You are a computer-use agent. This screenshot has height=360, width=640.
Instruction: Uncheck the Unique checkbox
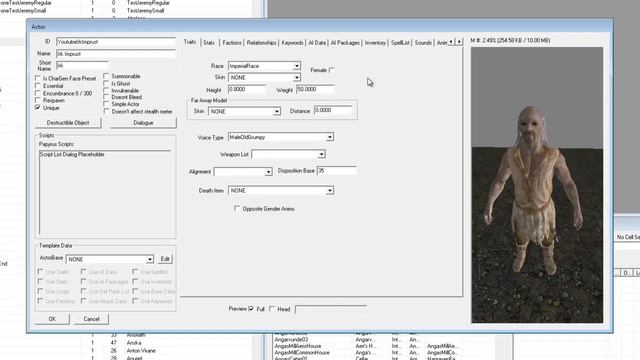click(x=38, y=107)
